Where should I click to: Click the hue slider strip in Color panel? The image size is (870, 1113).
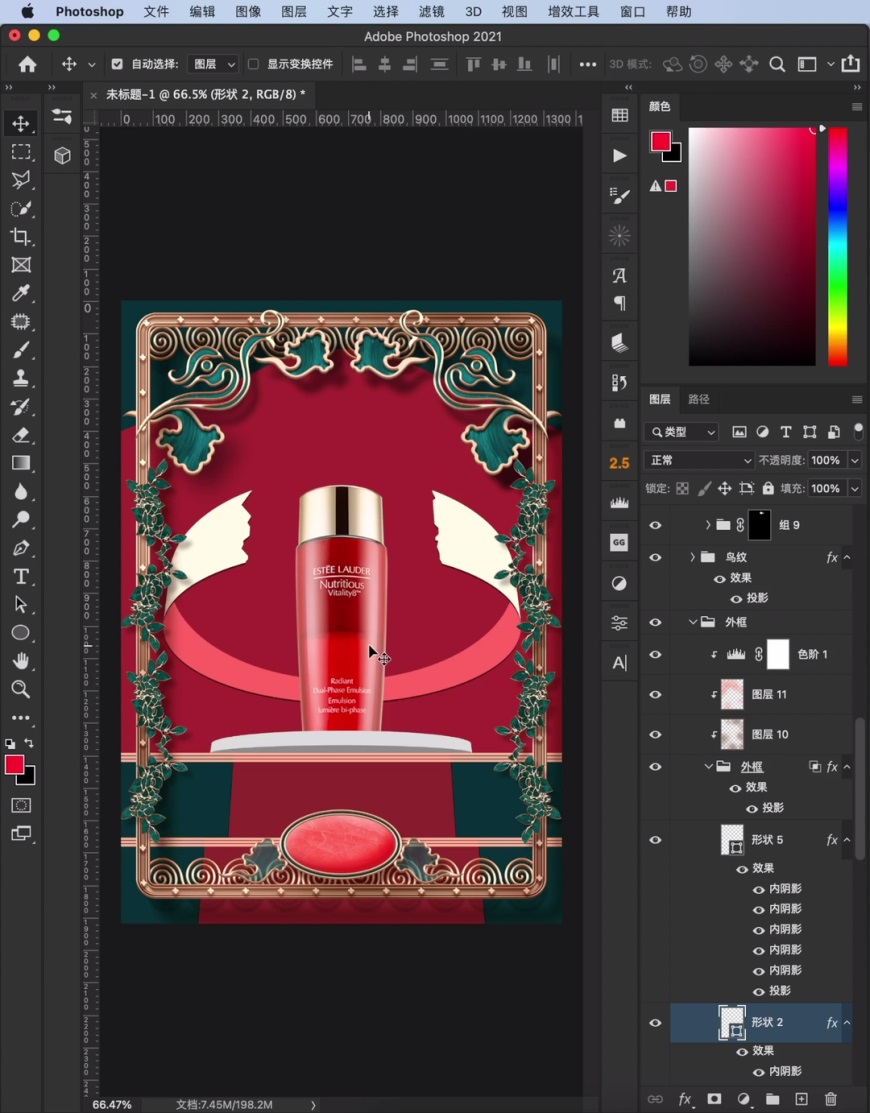[838, 246]
